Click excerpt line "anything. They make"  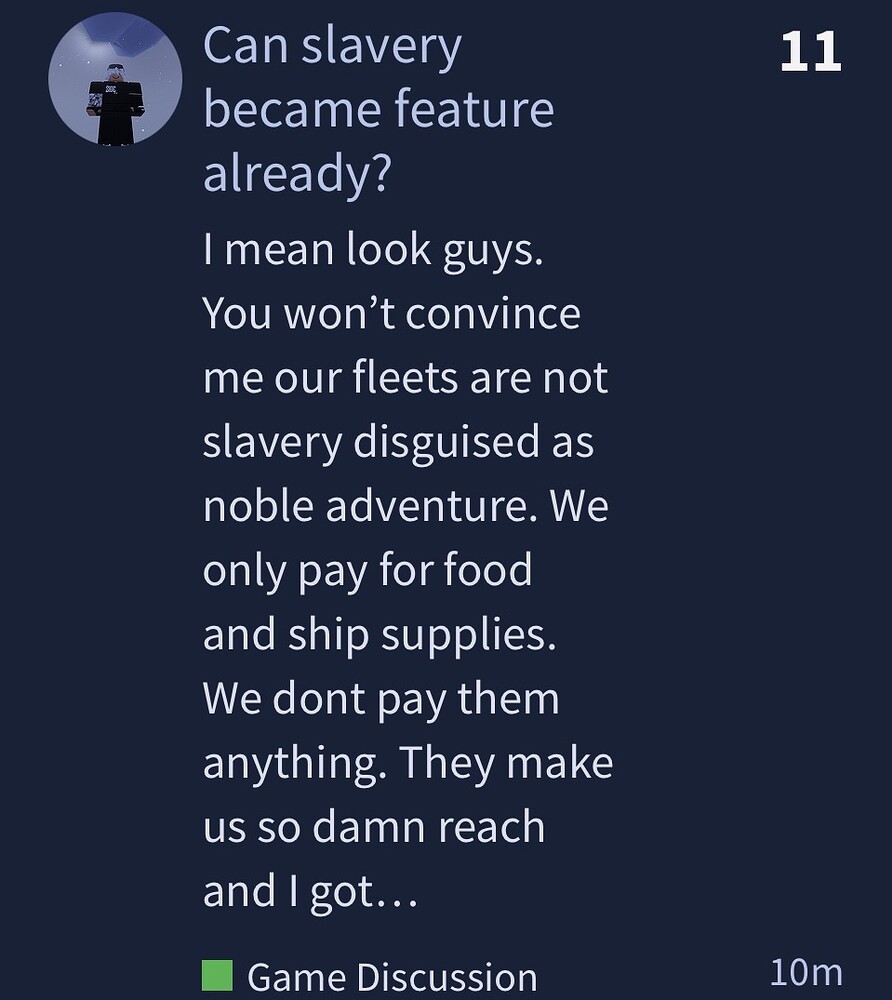click(407, 763)
